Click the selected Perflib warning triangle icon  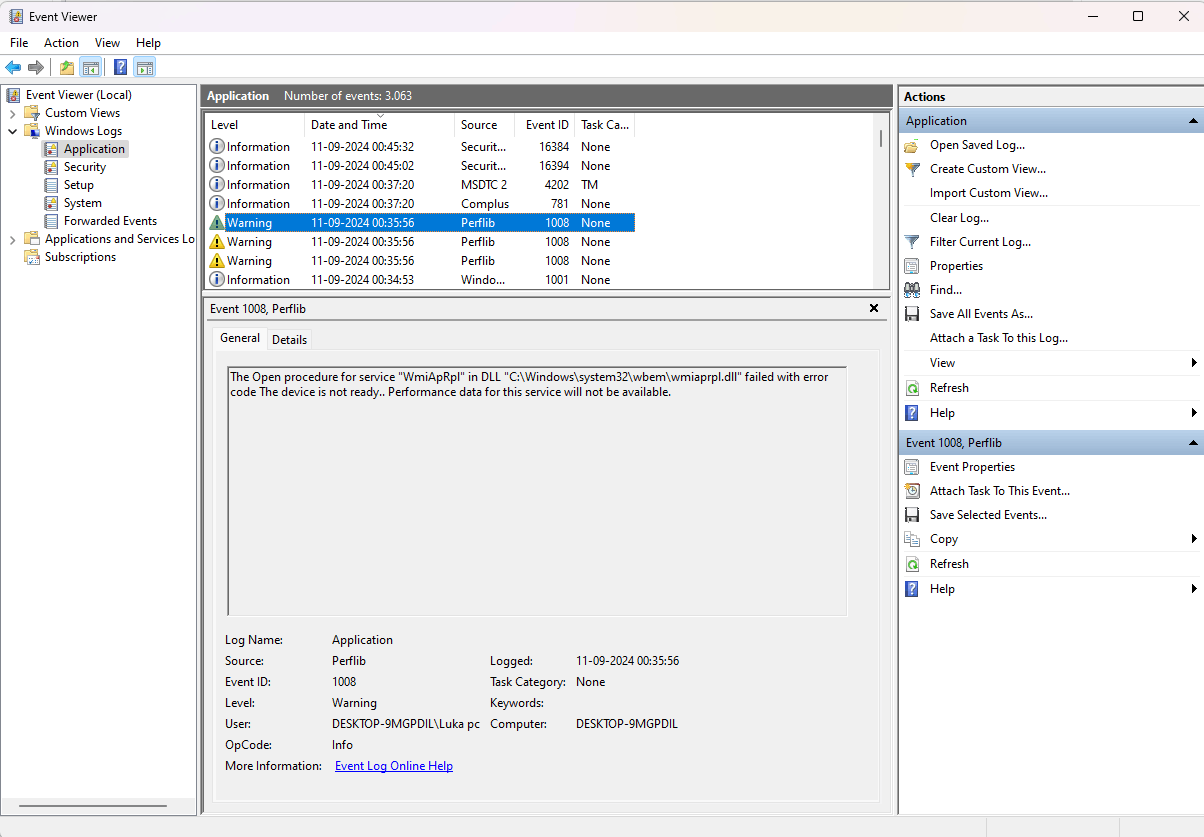point(216,223)
